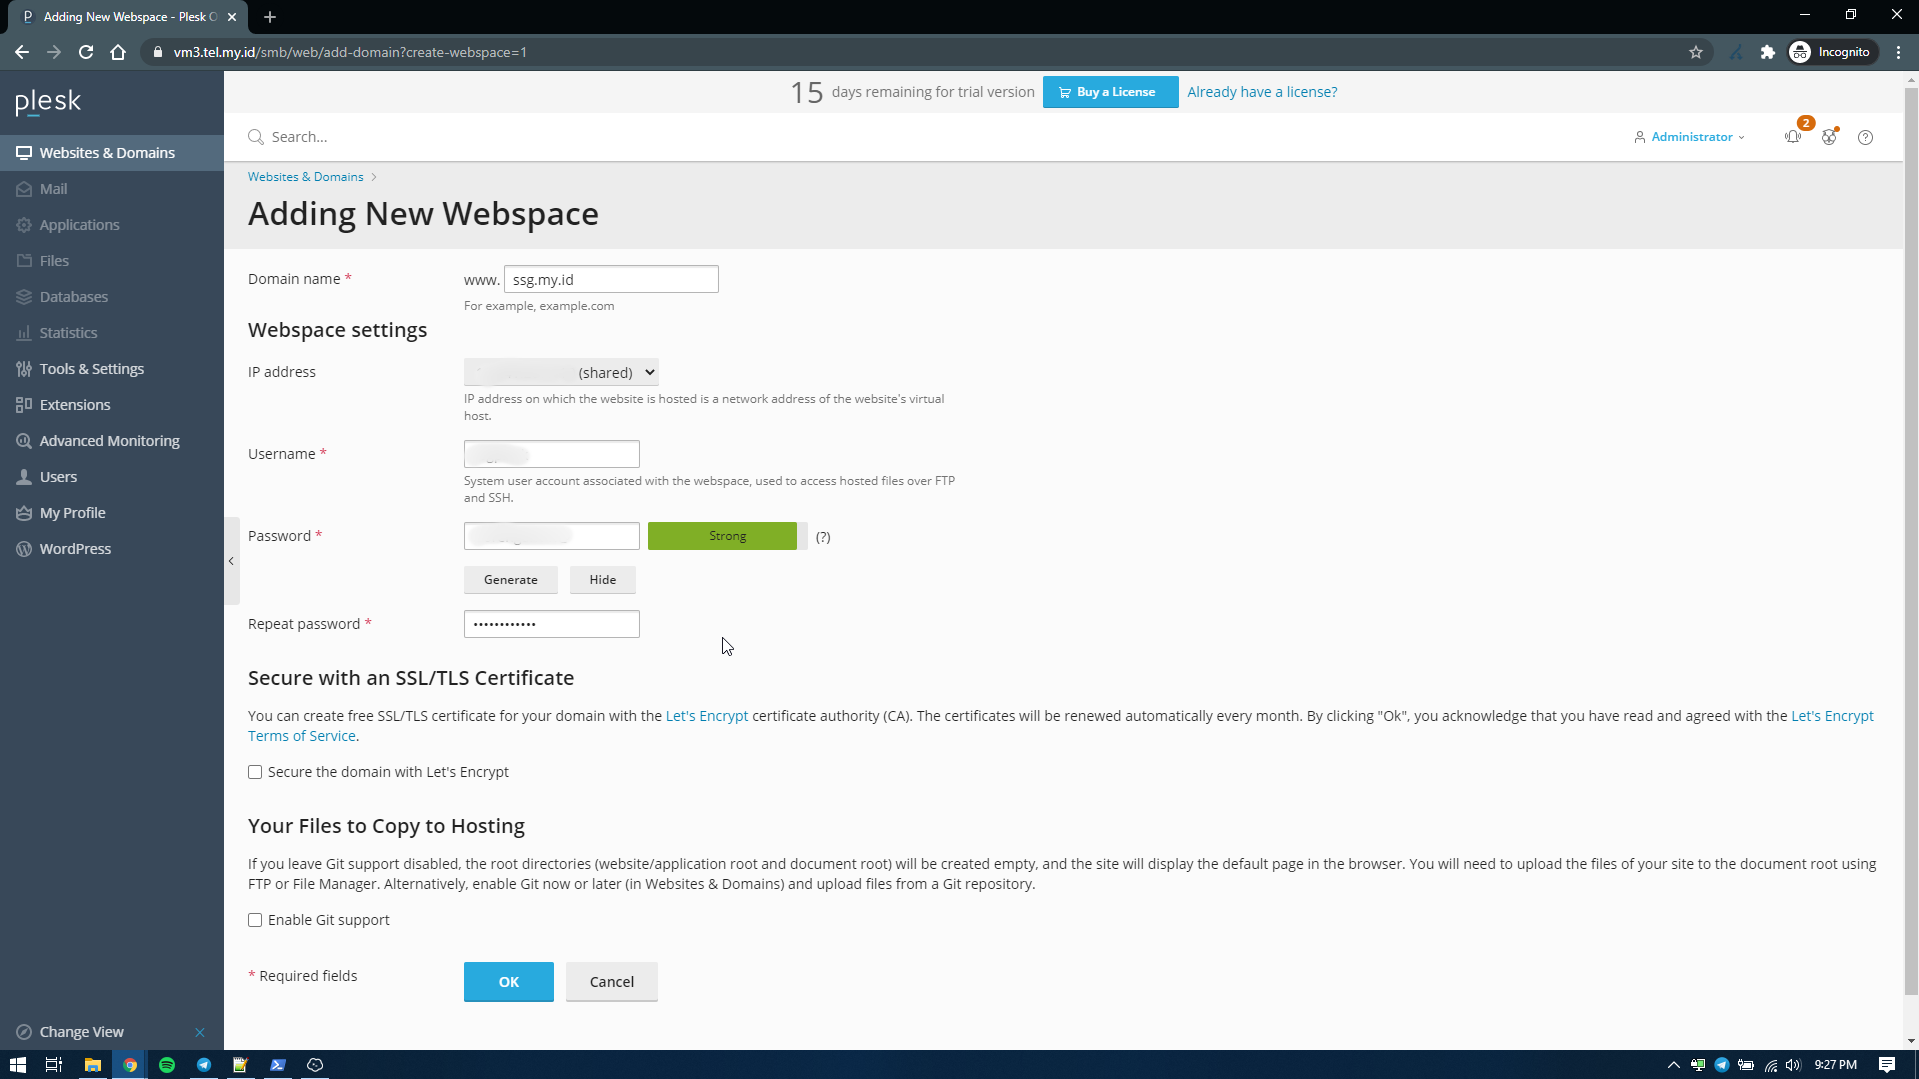Go back in the browser
The width and height of the screenshot is (1919, 1079).
point(22,52)
